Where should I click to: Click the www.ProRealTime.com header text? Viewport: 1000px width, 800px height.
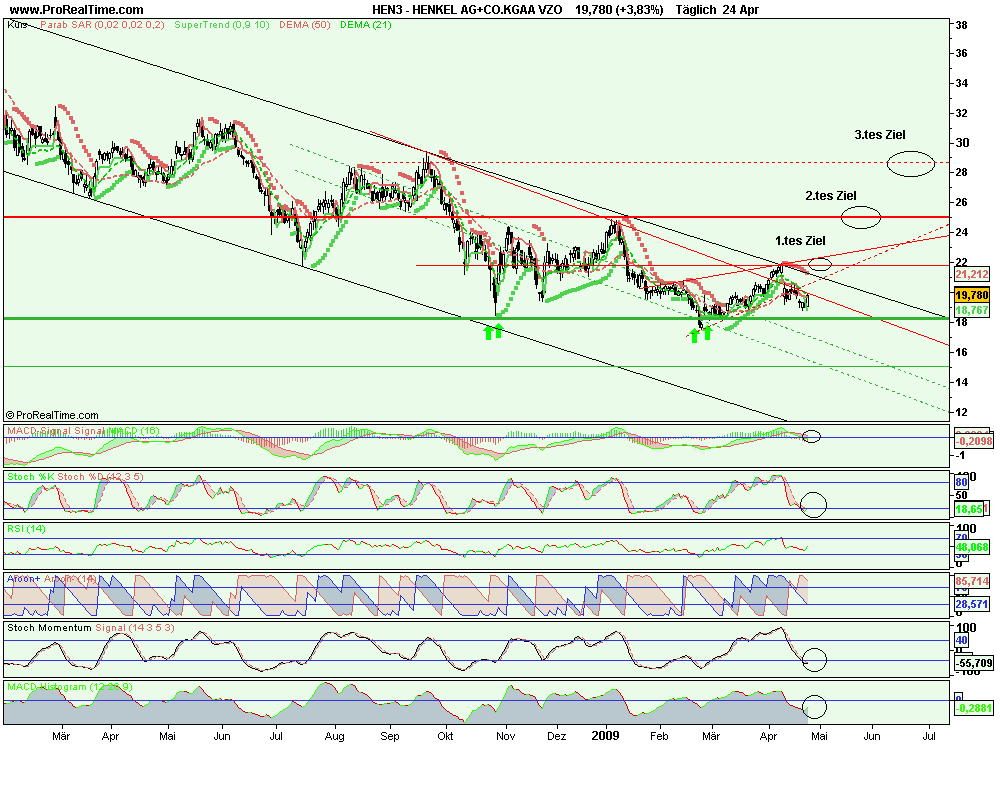coord(77,10)
